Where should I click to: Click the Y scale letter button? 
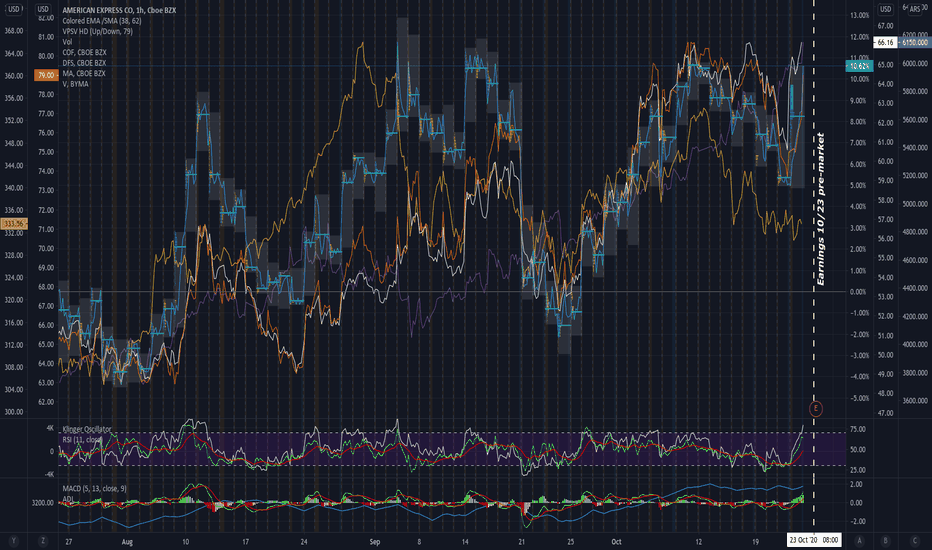[x=13, y=541]
